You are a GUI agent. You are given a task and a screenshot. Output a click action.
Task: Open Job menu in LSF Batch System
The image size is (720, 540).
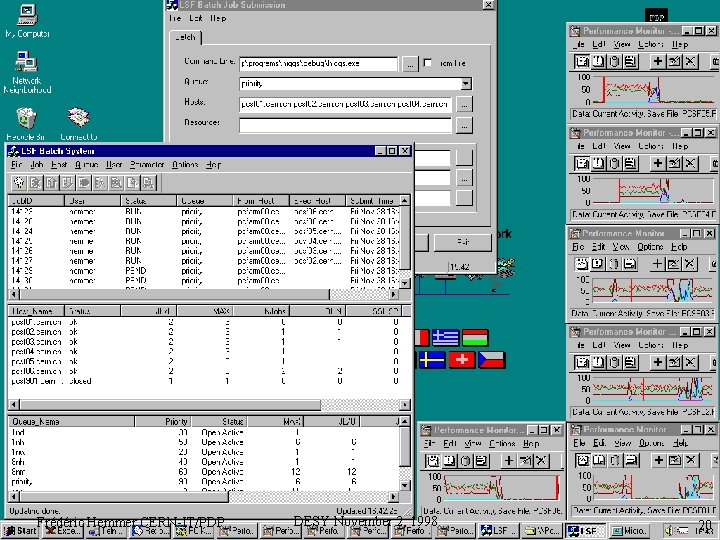[x=37, y=164]
